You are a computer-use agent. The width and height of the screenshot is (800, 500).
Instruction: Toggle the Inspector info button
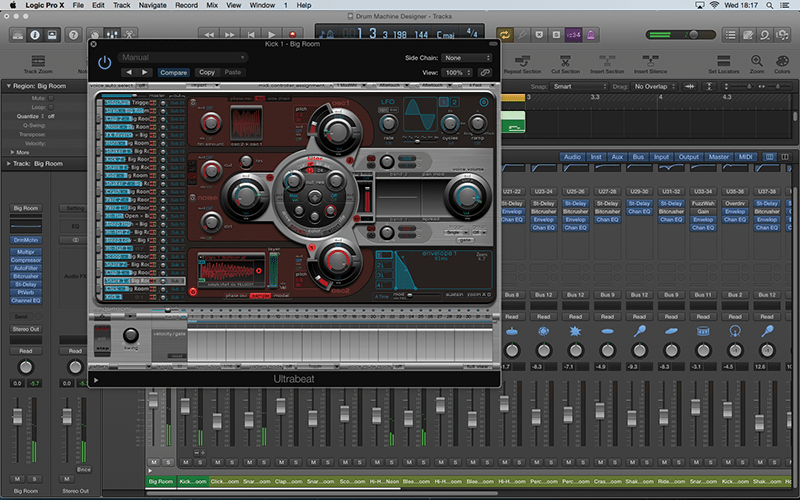pos(35,35)
